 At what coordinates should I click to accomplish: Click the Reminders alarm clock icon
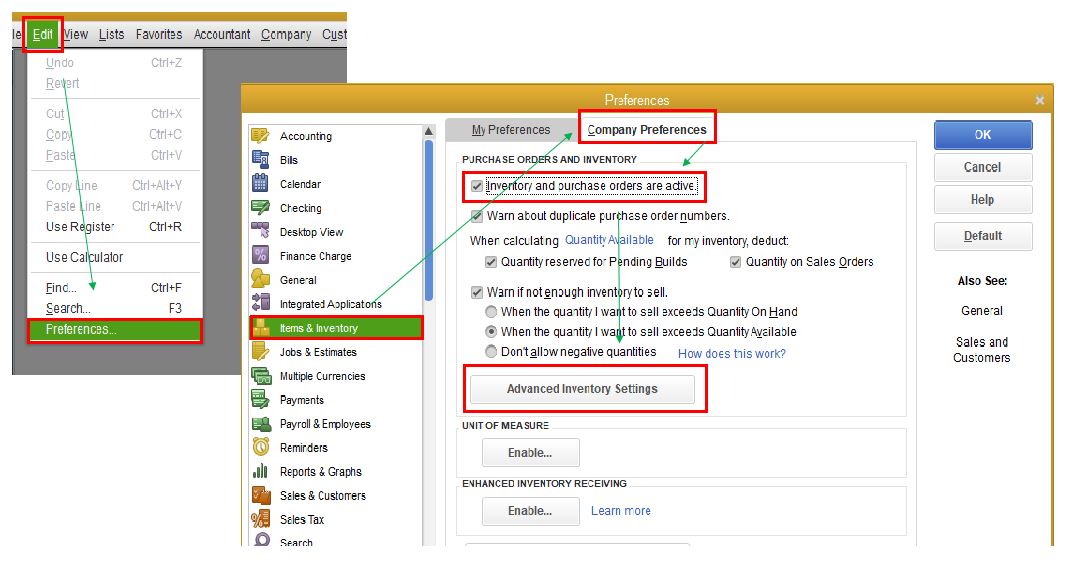(261, 447)
